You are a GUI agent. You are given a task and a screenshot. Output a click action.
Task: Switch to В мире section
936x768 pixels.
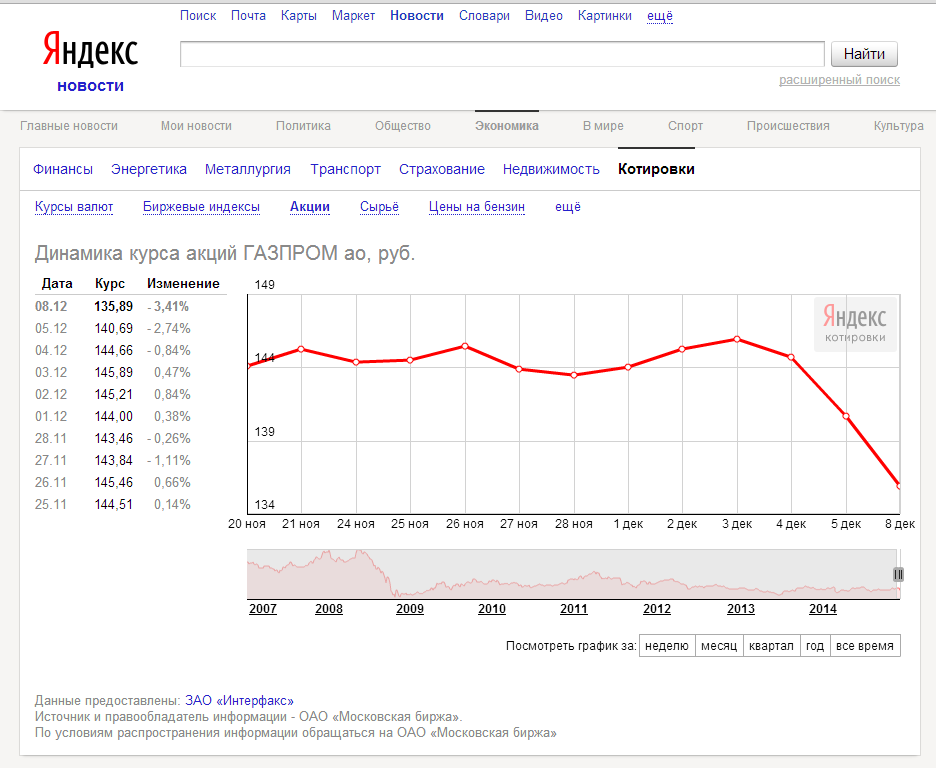[x=603, y=126]
